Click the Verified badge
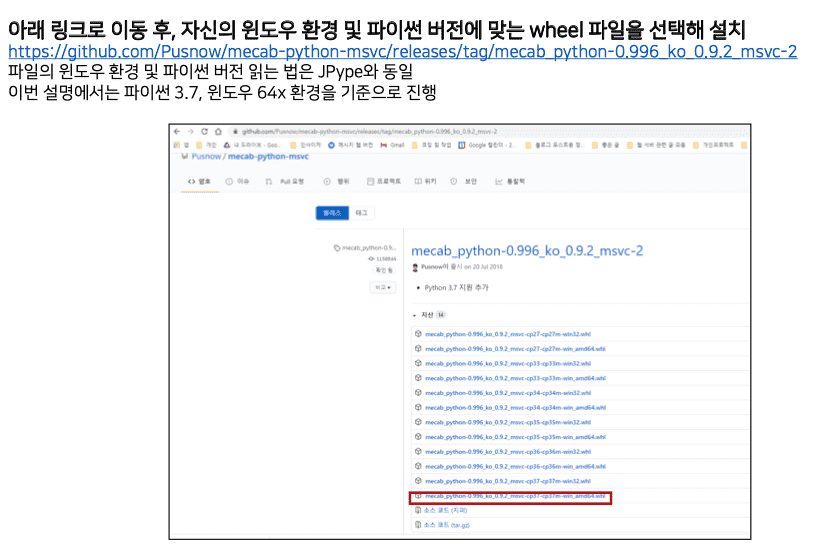 click(x=384, y=270)
